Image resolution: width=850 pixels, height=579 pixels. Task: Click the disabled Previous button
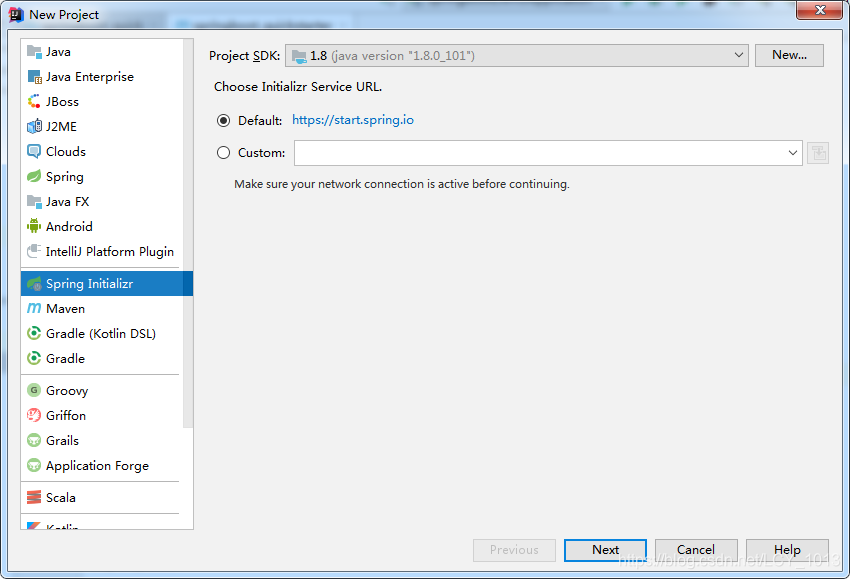pyautogui.click(x=514, y=550)
